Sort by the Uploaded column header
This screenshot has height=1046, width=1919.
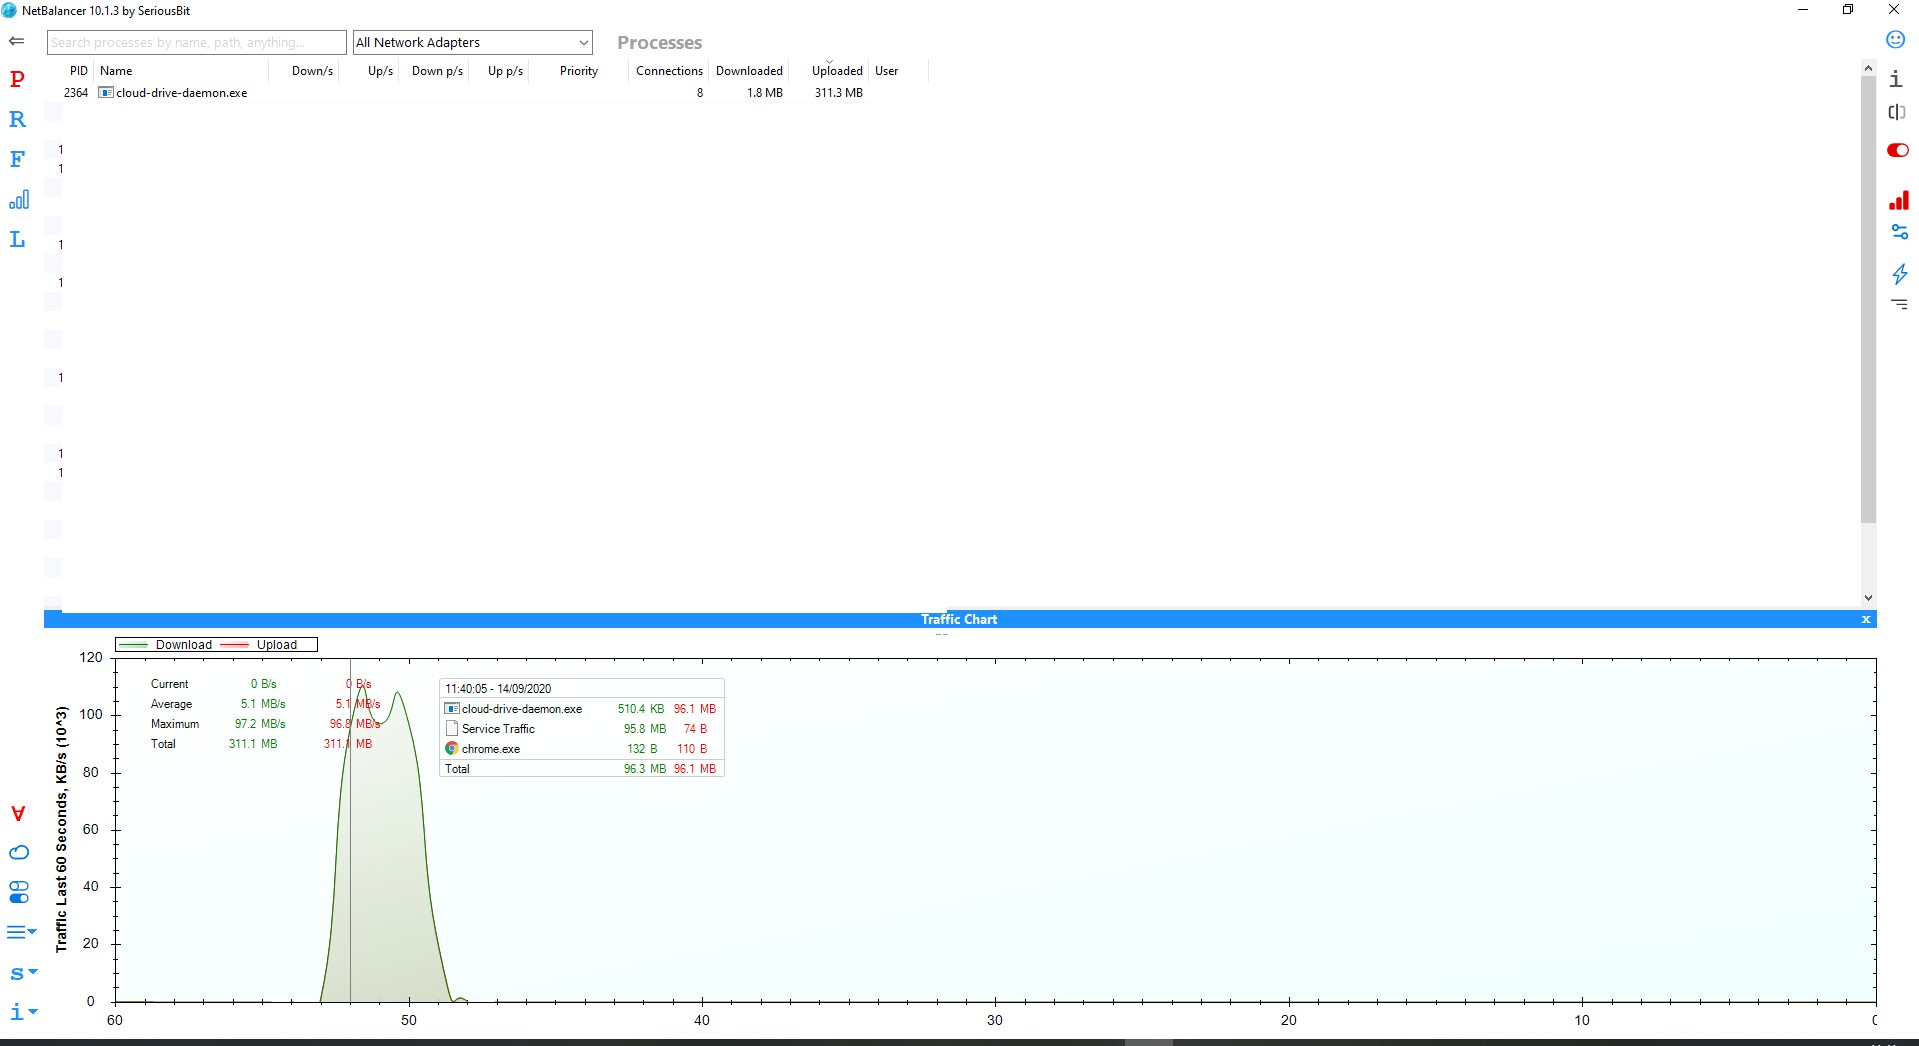click(836, 71)
